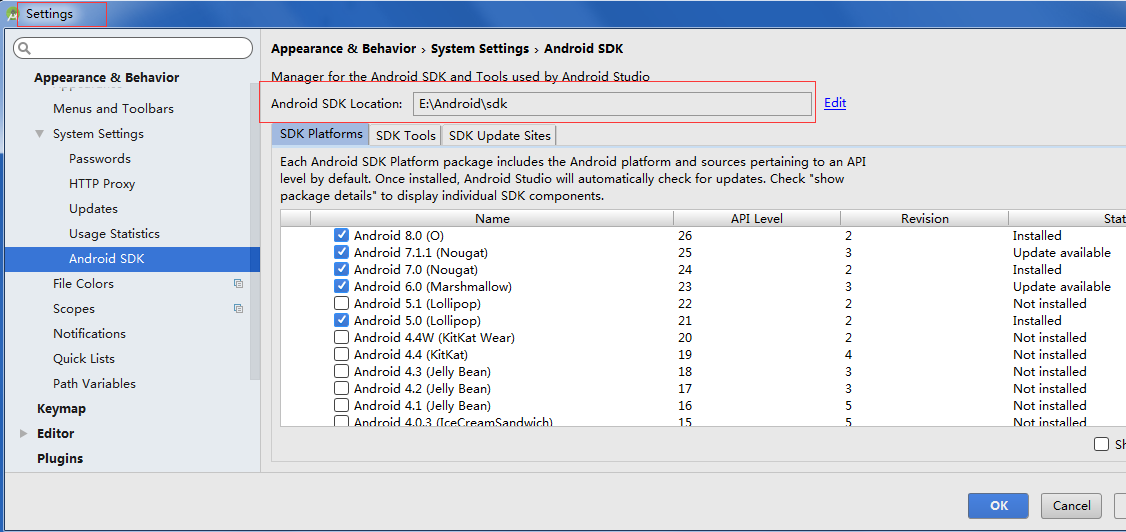Click 'Not installed' status for Android 5.1
The height and width of the screenshot is (532, 1126).
tap(1049, 304)
